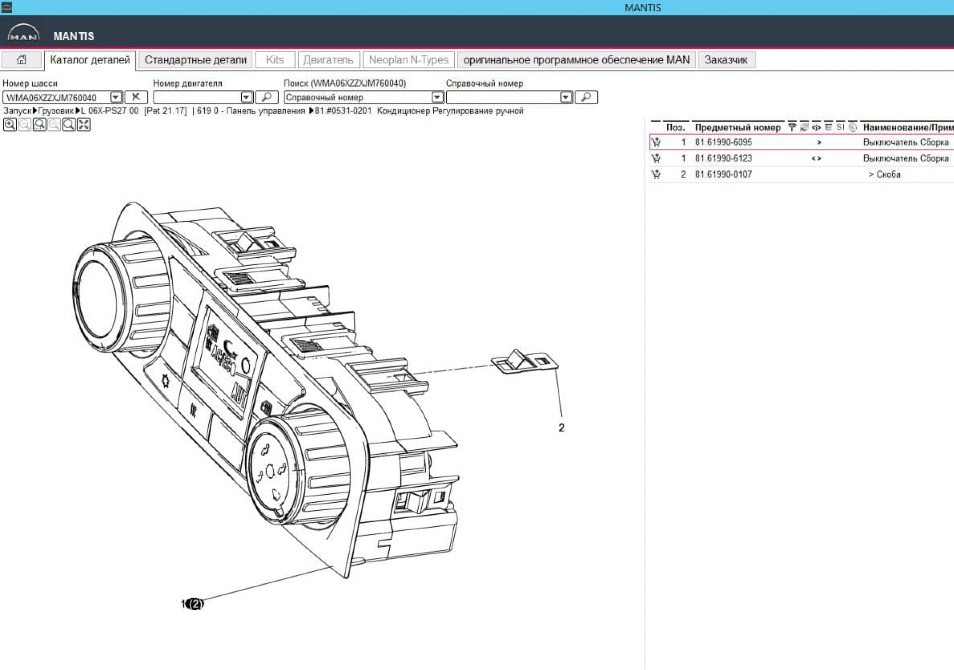Click reference number search magnifier icon
954x670 pixels.
pyautogui.click(x=587, y=97)
